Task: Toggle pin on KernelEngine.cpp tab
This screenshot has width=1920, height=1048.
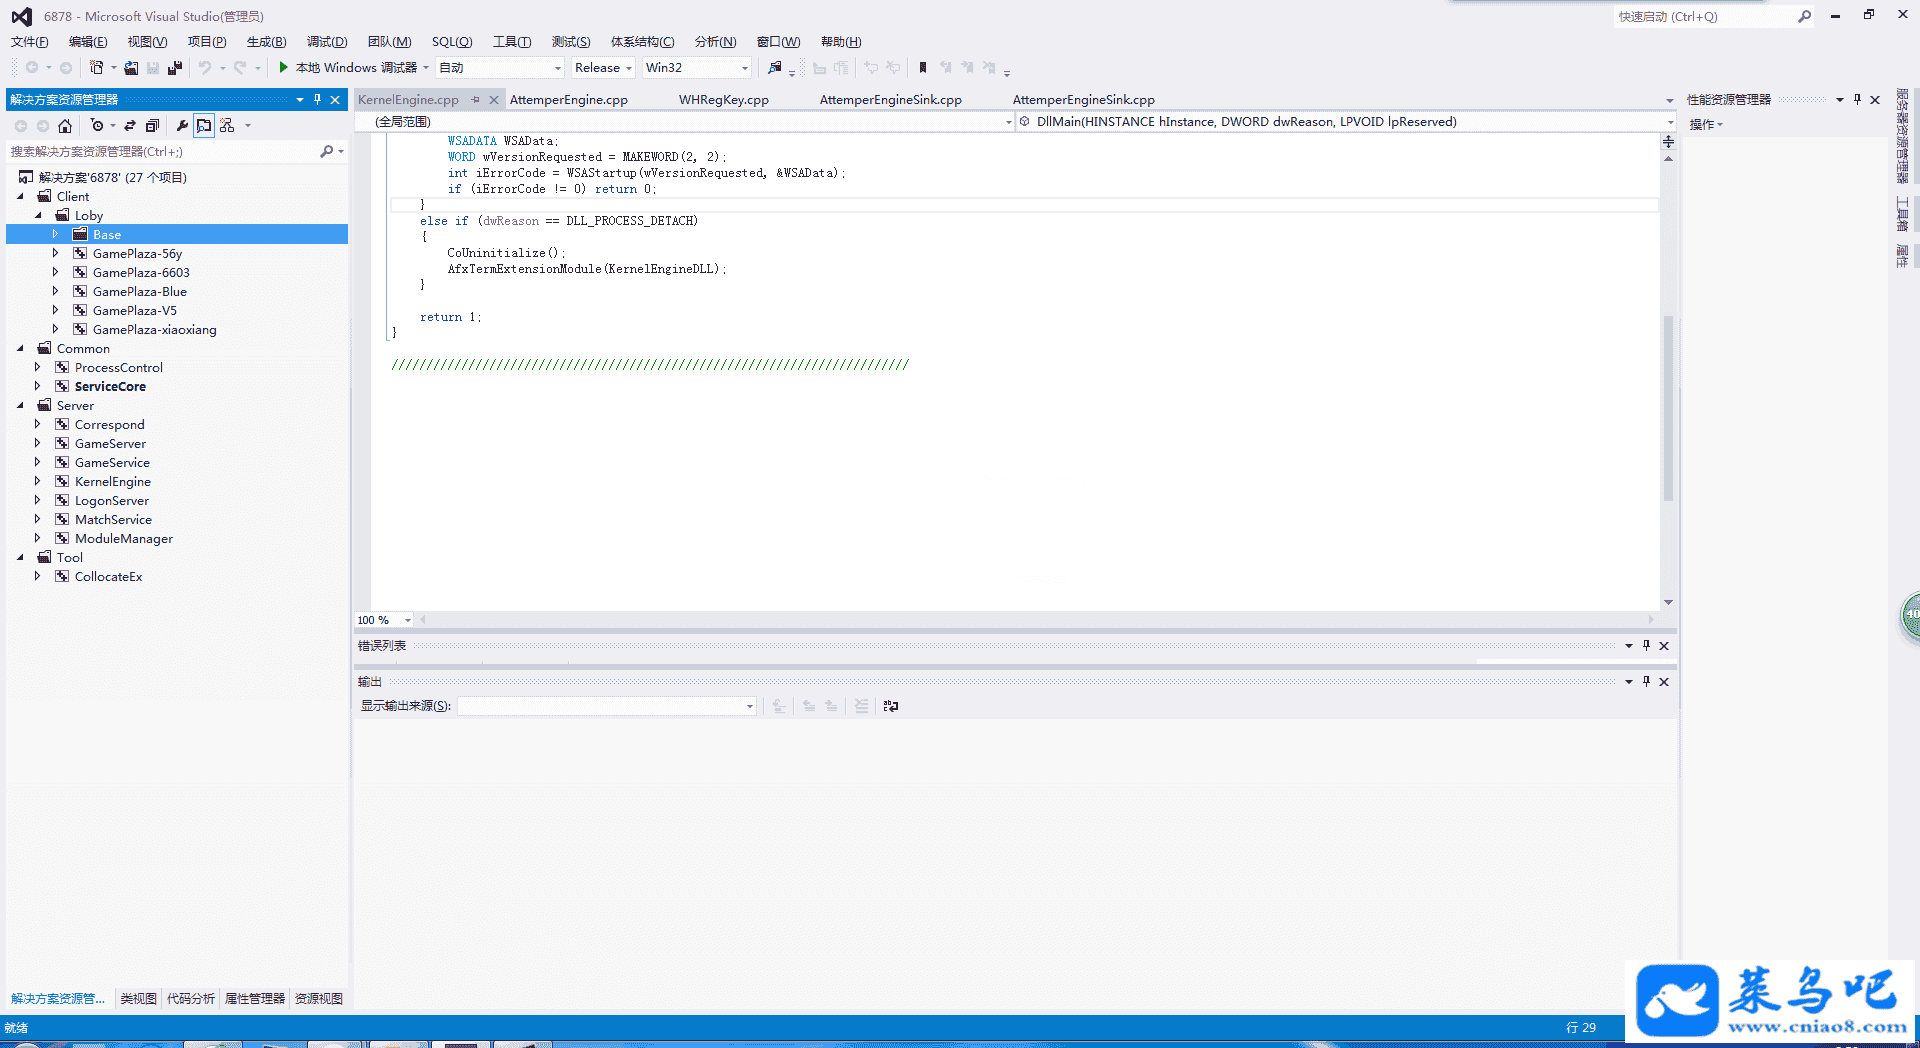Action: click(476, 100)
